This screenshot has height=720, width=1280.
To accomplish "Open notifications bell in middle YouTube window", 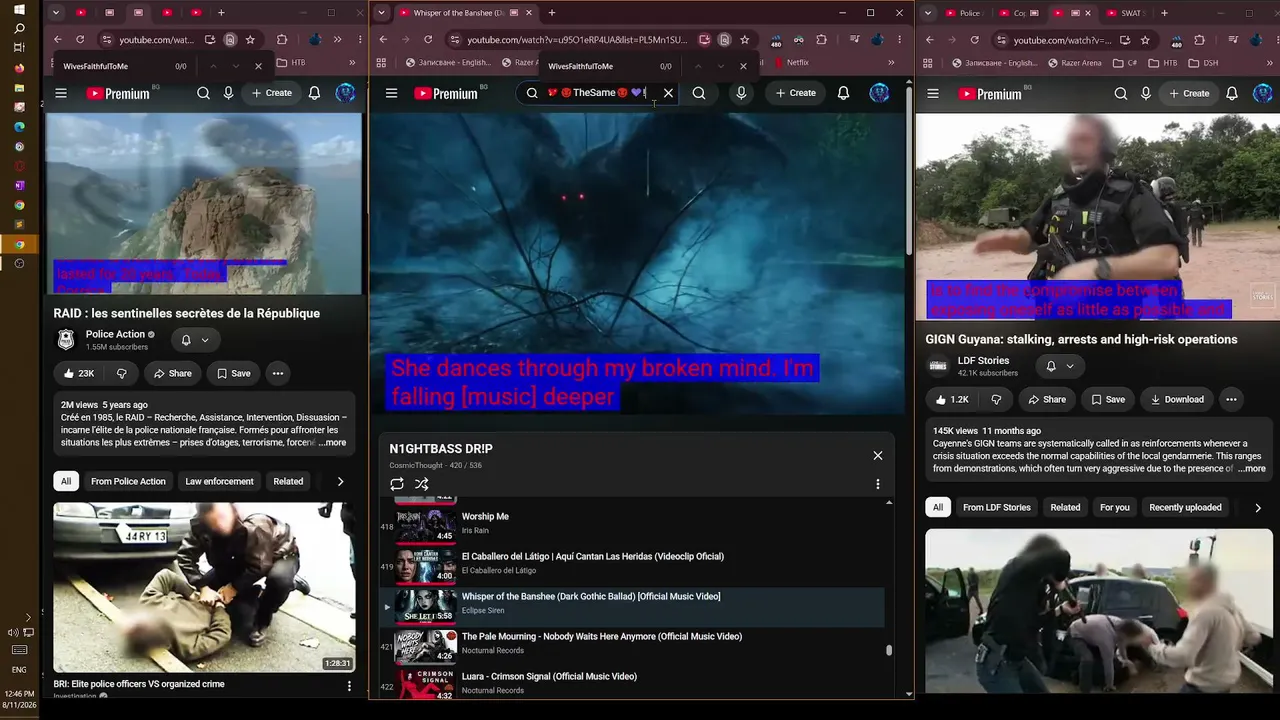I will [x=843, y=93].
